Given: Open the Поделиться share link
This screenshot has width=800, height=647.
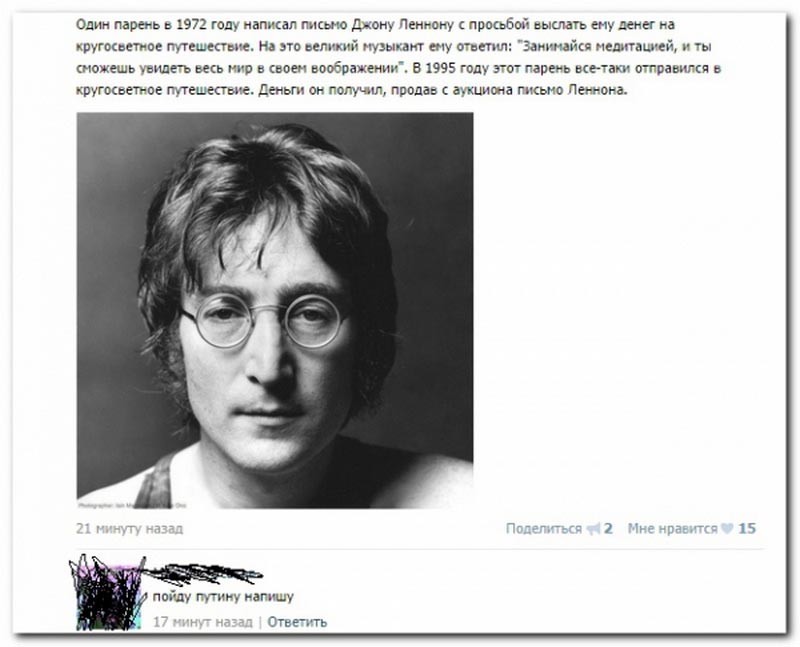Looking at the screenshot, I should (543, 529).
